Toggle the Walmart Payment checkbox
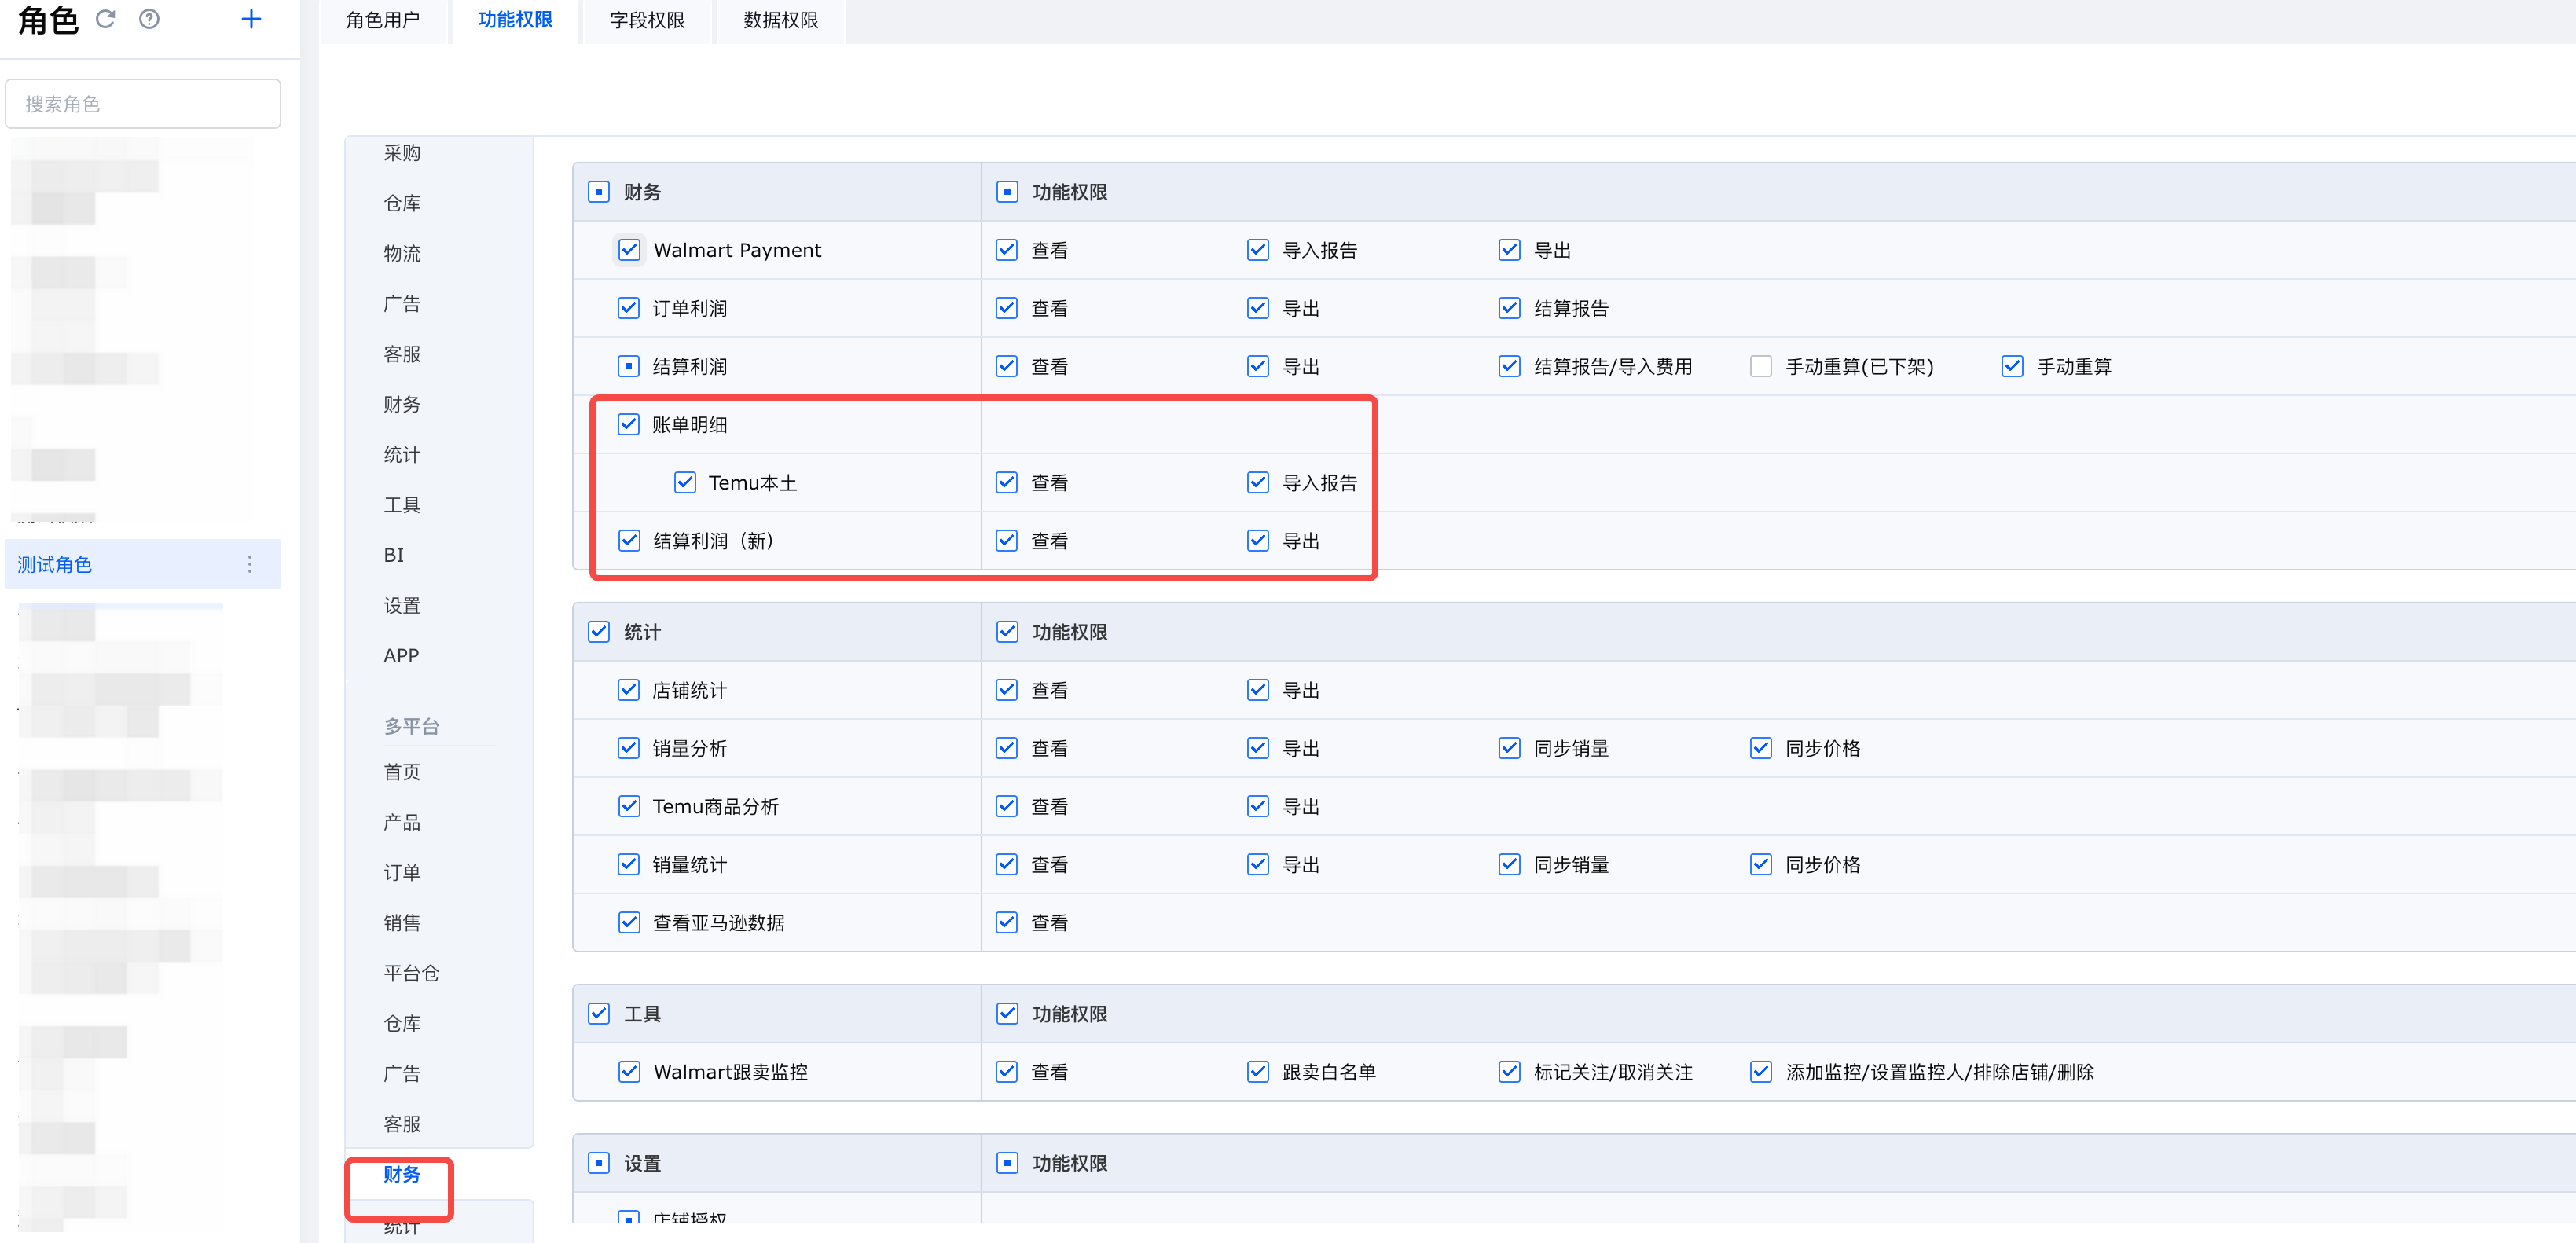 click(x=629, y=250)
